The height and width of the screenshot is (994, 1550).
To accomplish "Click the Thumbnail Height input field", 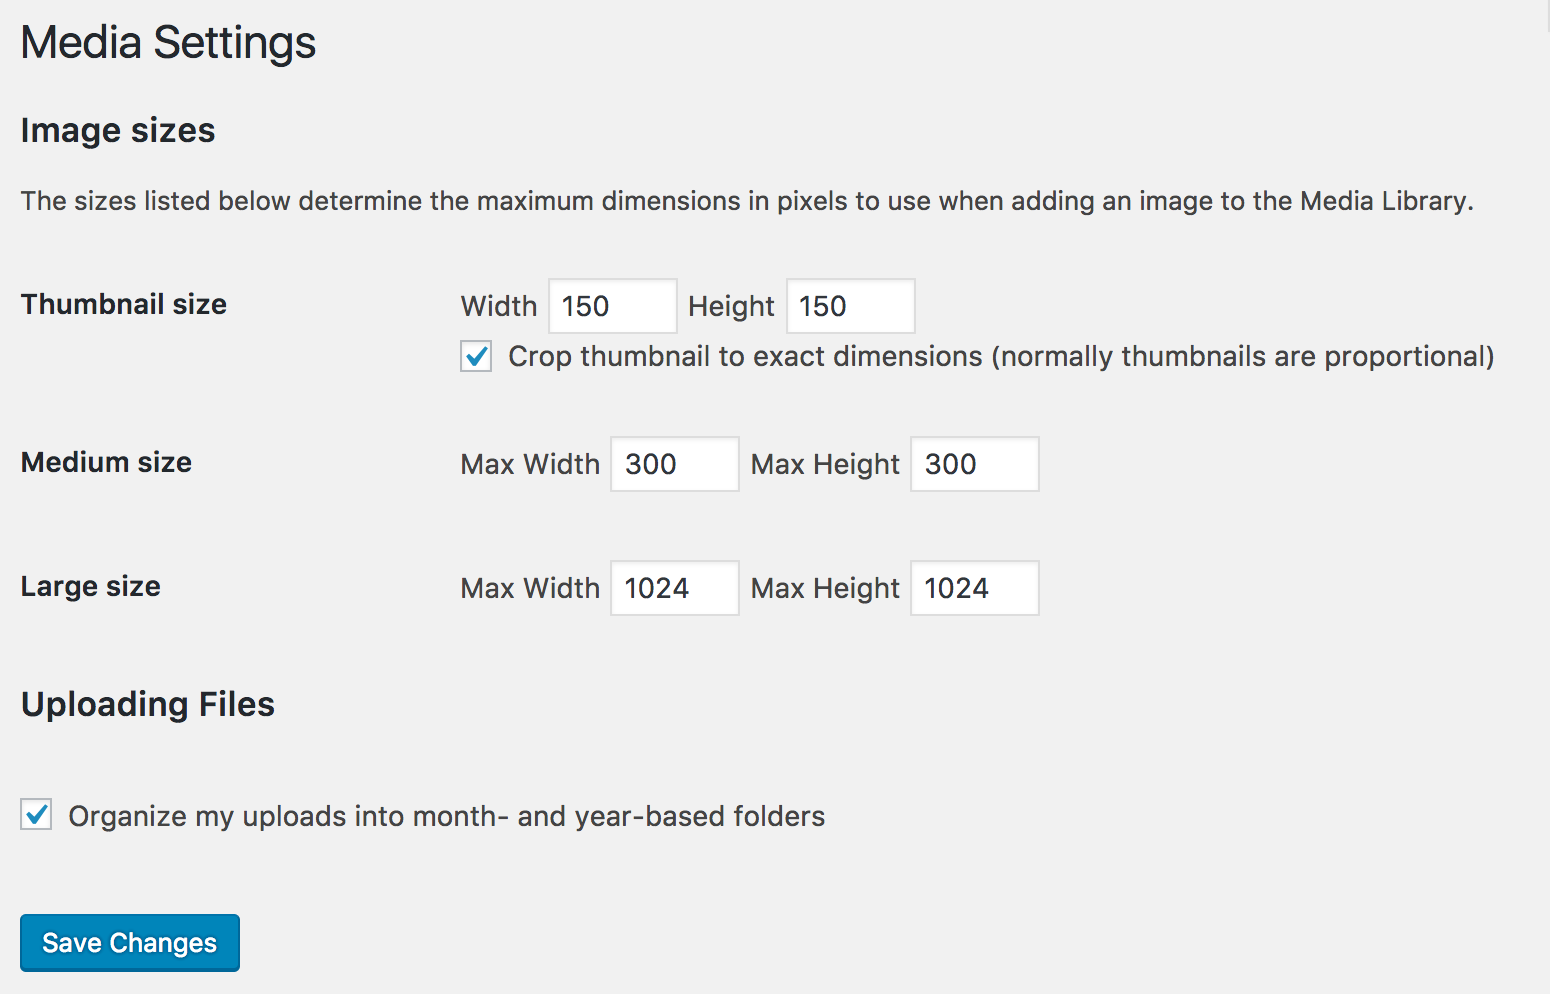I will pyautogui.click(x=851, y=306).
